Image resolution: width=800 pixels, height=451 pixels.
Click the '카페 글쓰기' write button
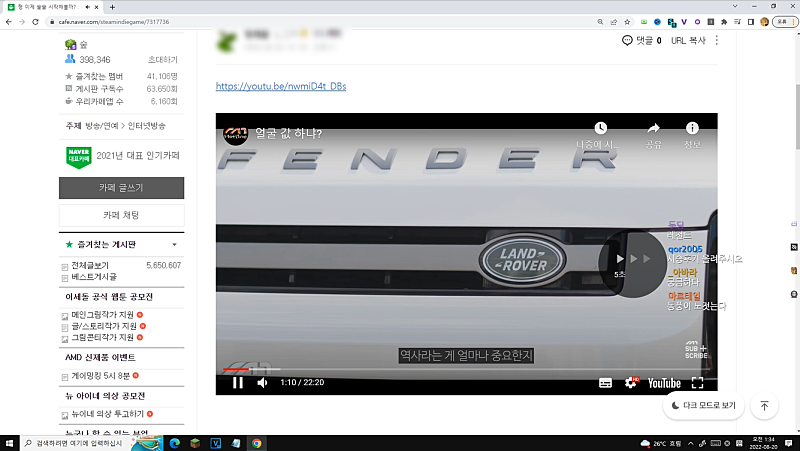coord(121,188)
